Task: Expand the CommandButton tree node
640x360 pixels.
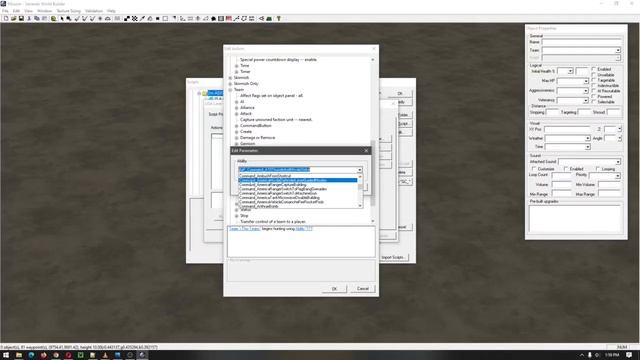Action: click(236, 126)
